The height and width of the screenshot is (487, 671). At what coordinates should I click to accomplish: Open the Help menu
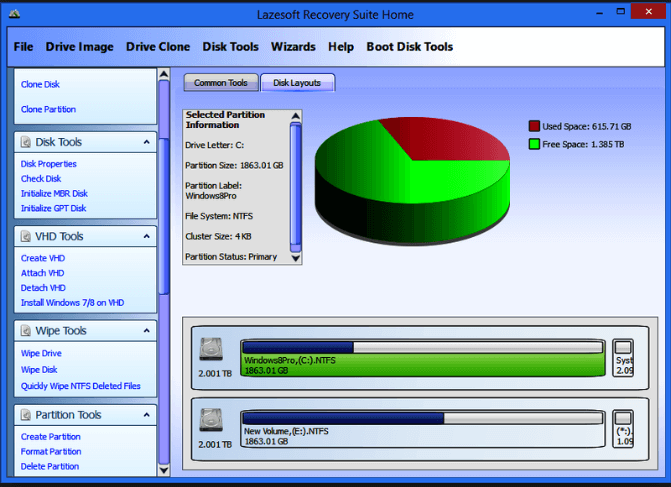click(341, 47)
